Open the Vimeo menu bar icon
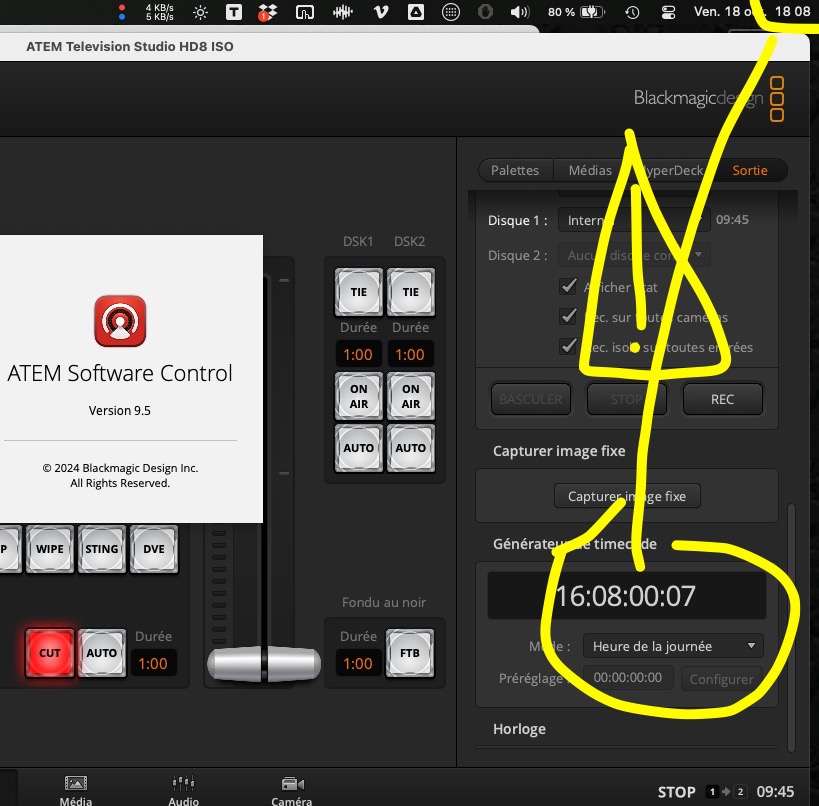This screenshot has width=819, height=806. (381, 12)
